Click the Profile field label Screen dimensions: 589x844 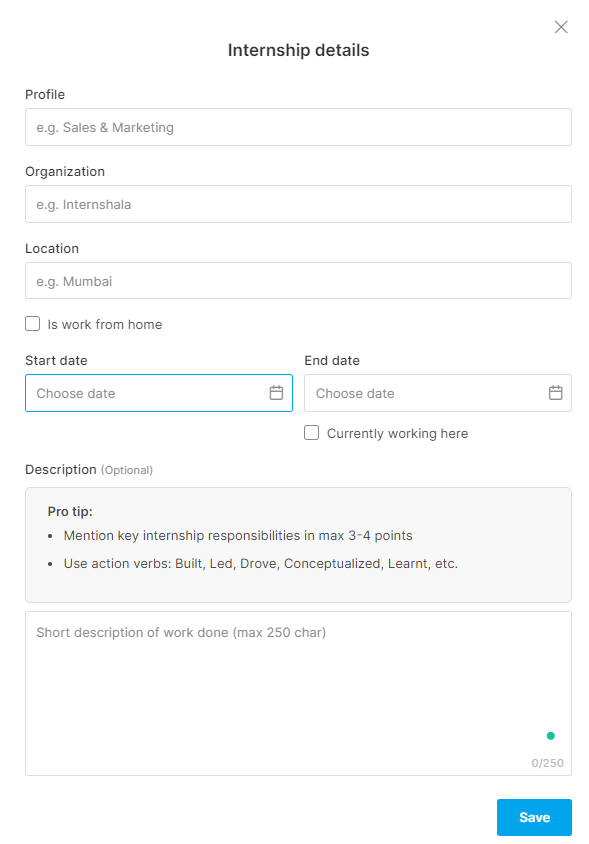point(45,94)
